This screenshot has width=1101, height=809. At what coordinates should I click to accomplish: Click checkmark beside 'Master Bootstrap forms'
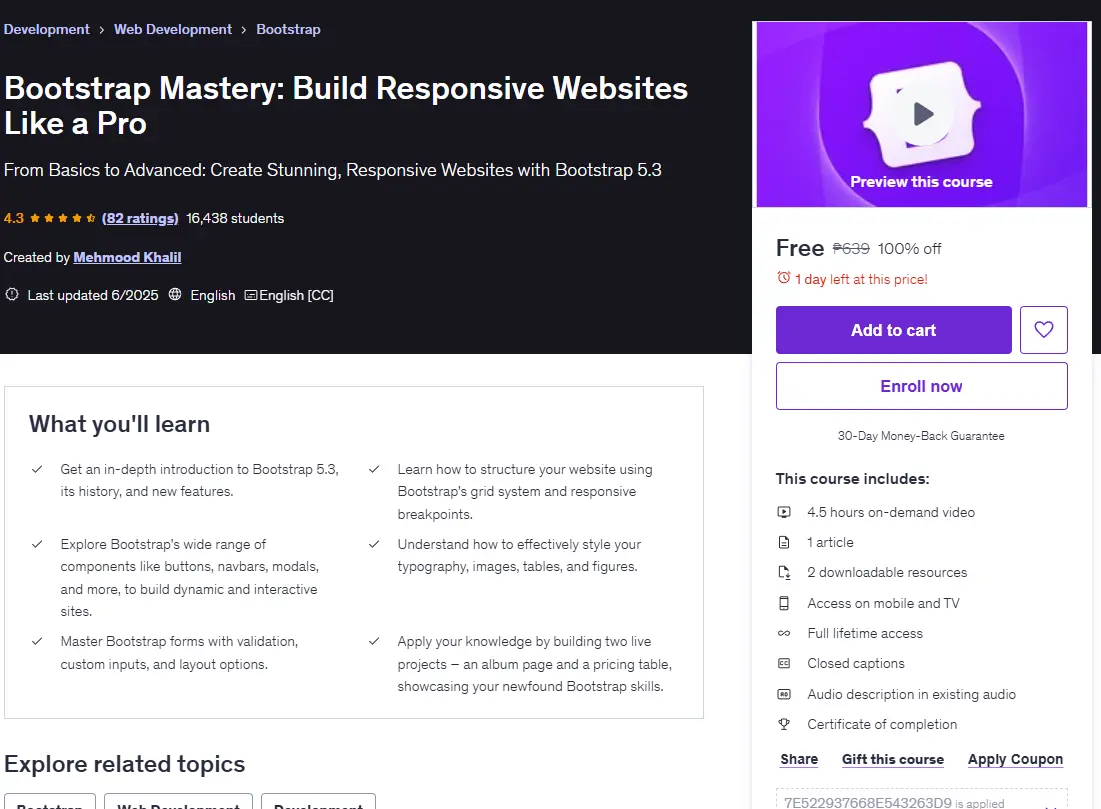pyautogui.click(x=37, y=641)
